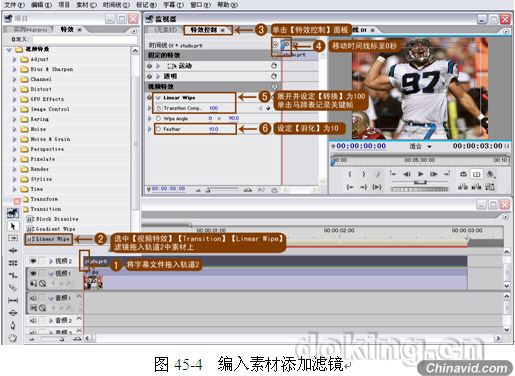Switch to the 特效控制 tab
Screen dimensions: 515x376
pos(203,30)
